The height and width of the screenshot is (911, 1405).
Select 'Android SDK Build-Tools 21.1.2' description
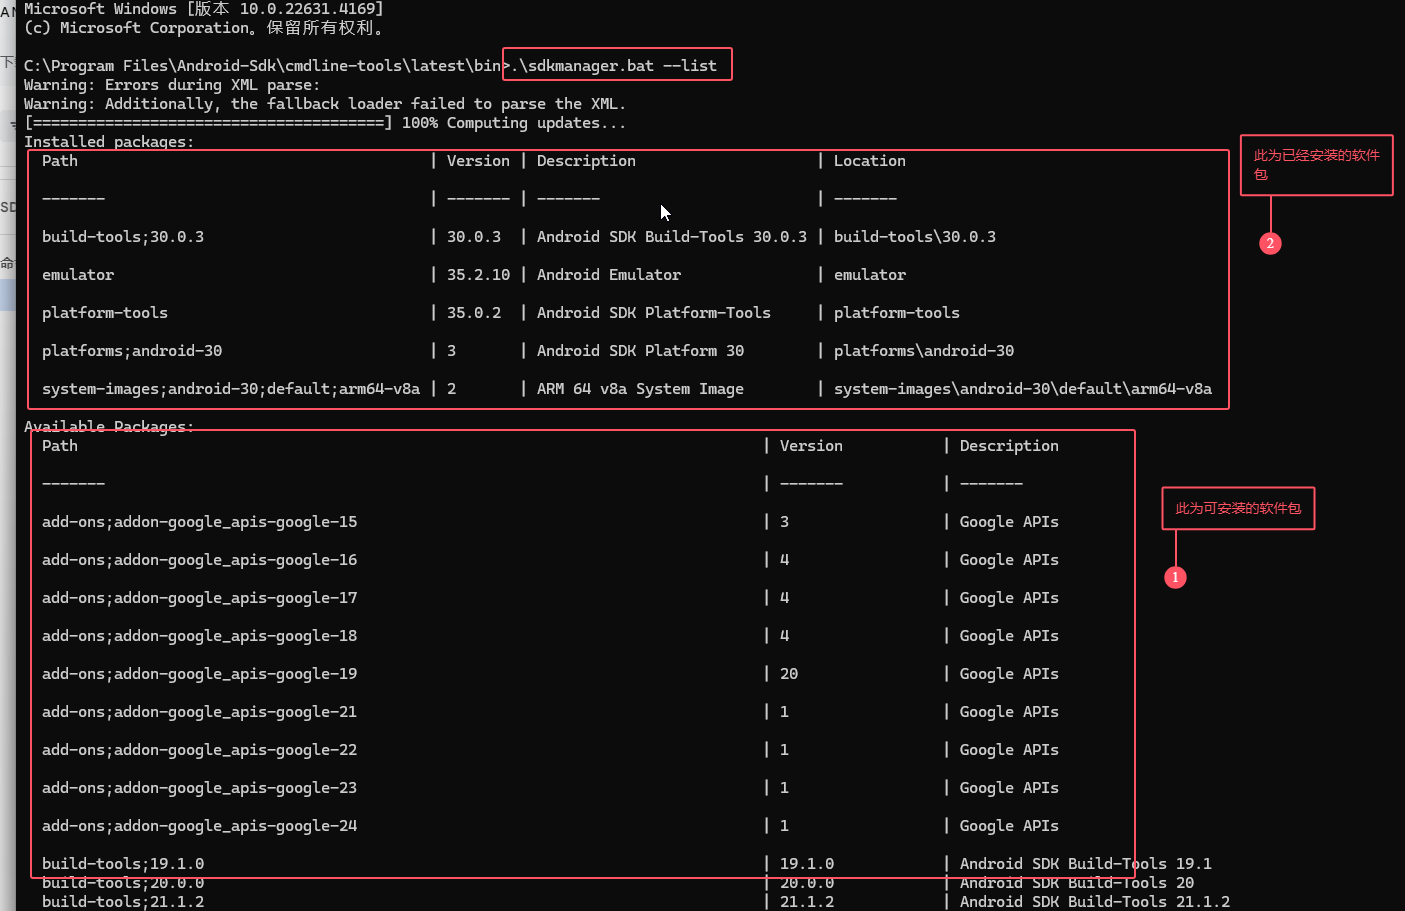point(1095,902)
